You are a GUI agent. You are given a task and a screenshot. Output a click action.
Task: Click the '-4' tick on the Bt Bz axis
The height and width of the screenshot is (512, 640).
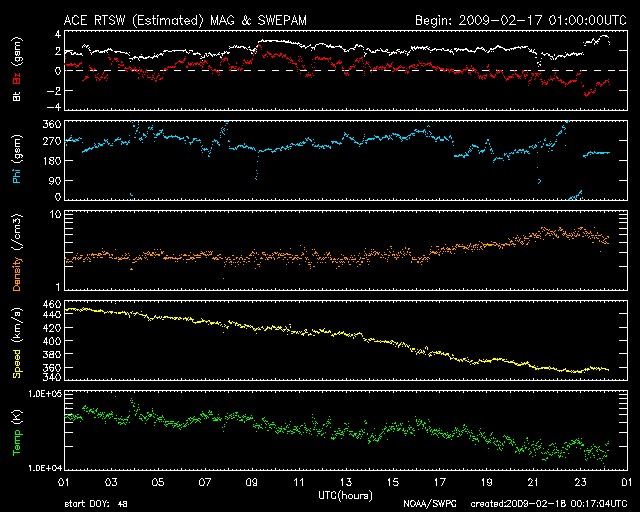click(54, 107)
